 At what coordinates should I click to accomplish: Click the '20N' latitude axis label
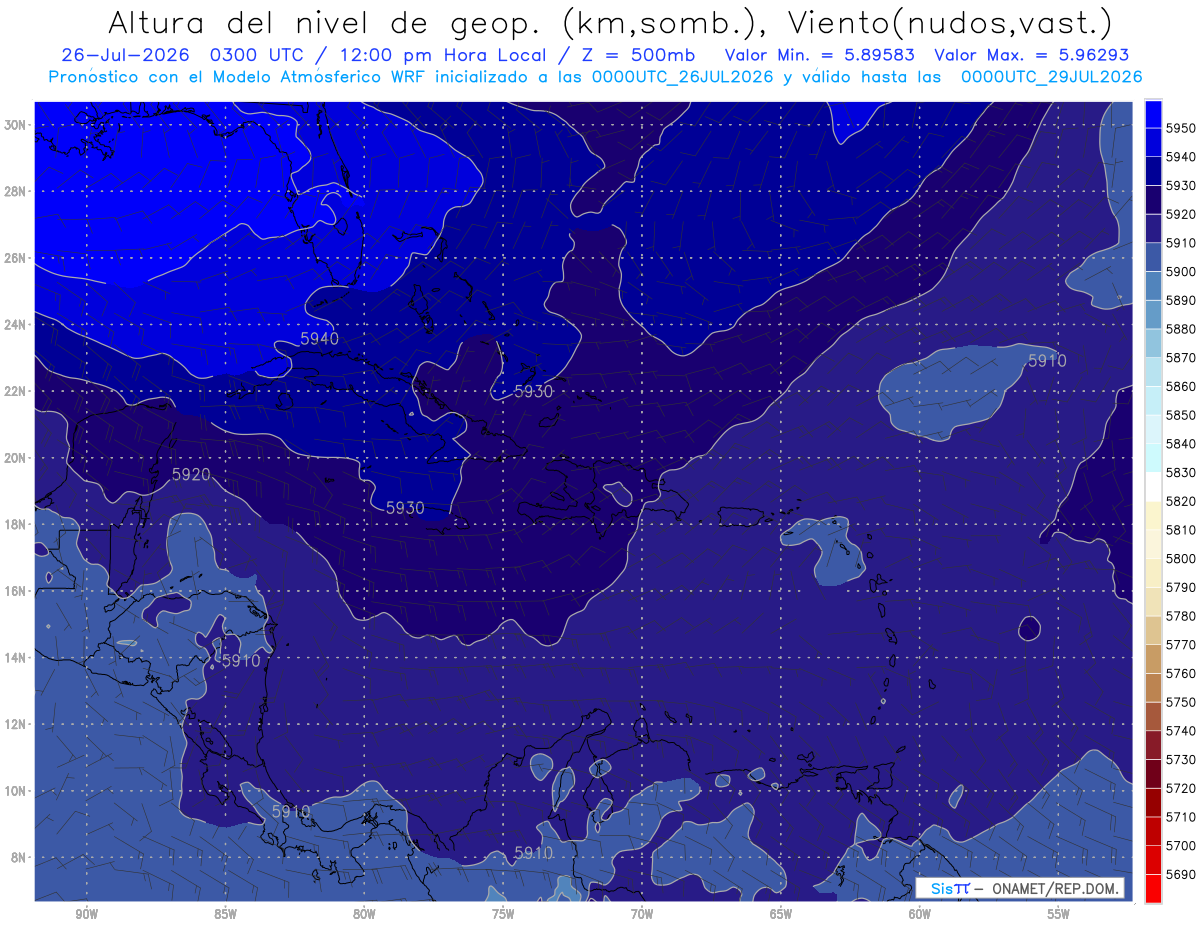pyautogui.click(x=16, y=458)
